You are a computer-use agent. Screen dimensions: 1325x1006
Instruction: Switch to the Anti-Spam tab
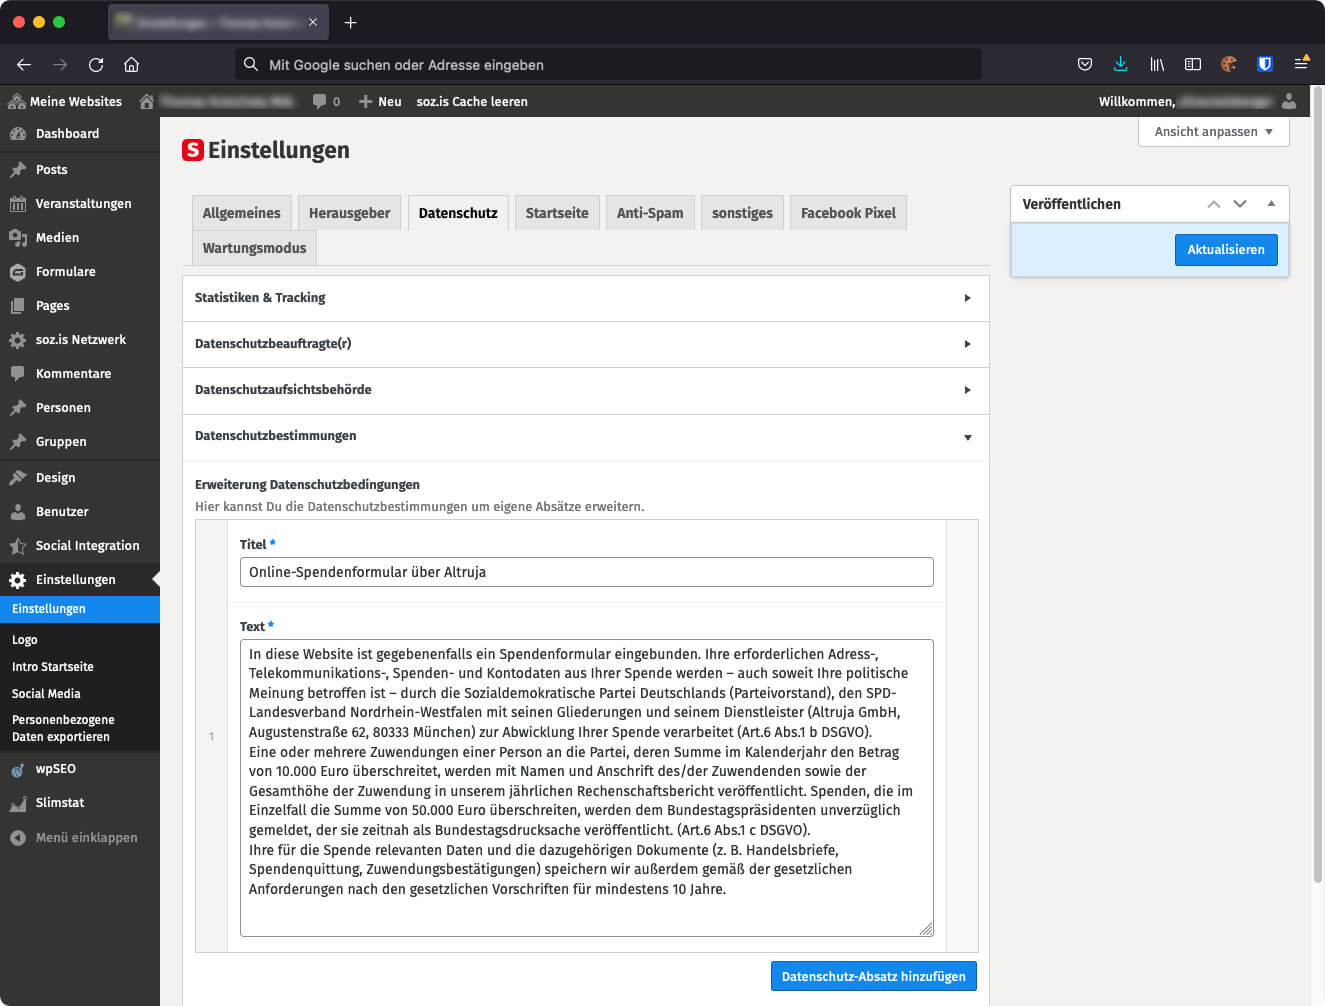(649, 213)
